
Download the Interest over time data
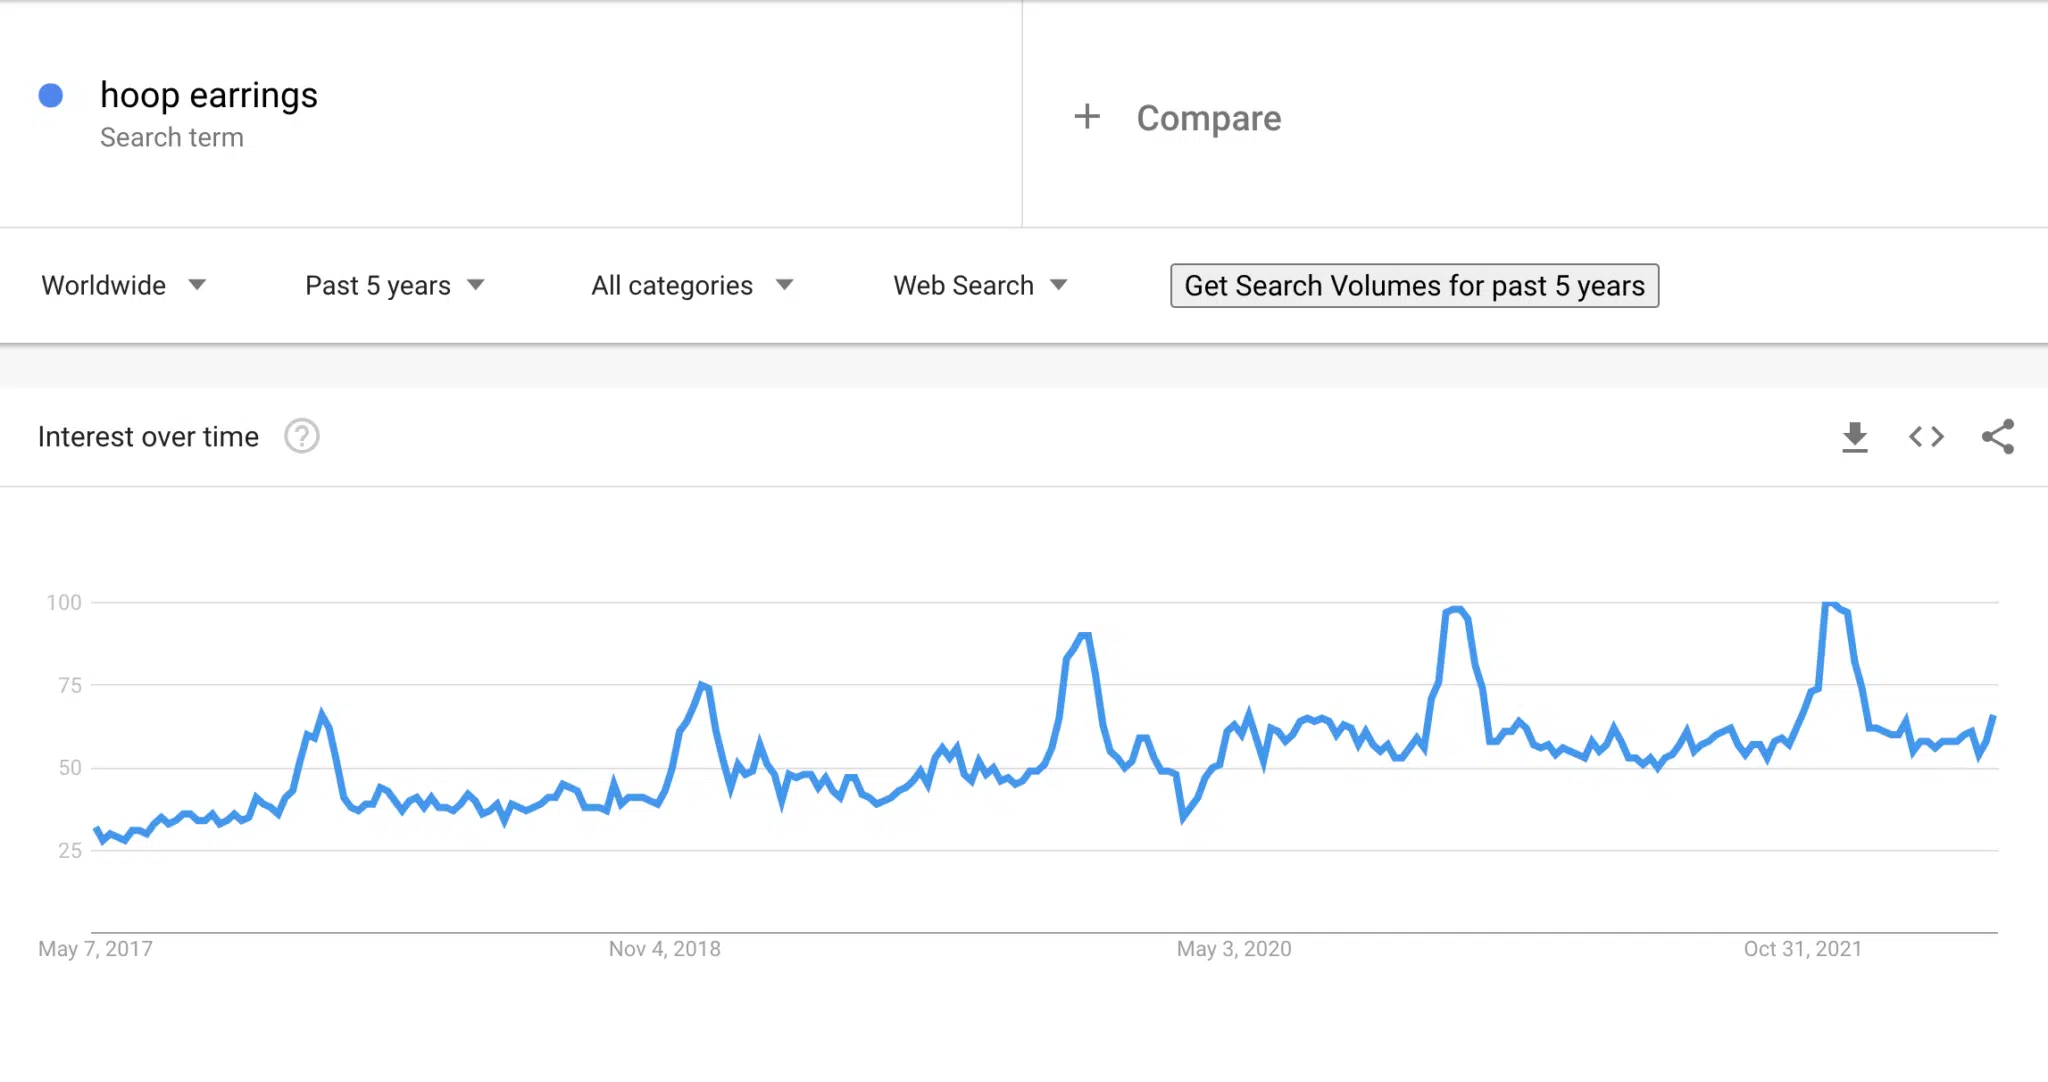click(x=1854, y=437)
